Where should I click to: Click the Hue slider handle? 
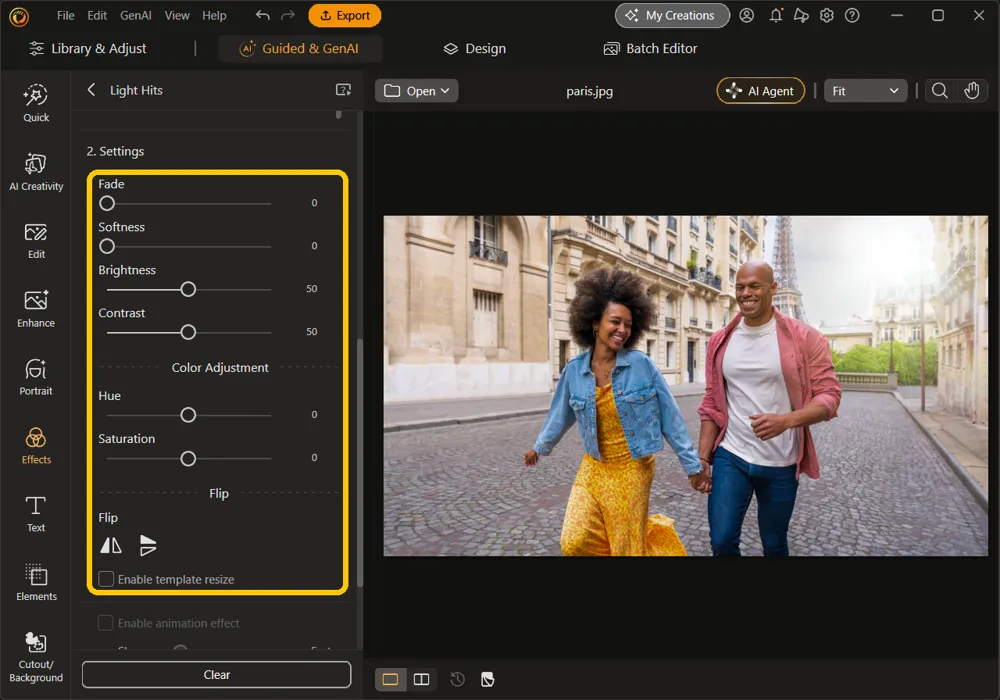coord(188,415)
